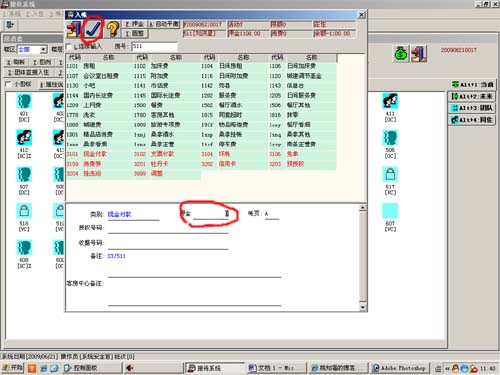The image size is (500, 375).
Task: Click the 开始 Start button
Action: tap(12, 368)
